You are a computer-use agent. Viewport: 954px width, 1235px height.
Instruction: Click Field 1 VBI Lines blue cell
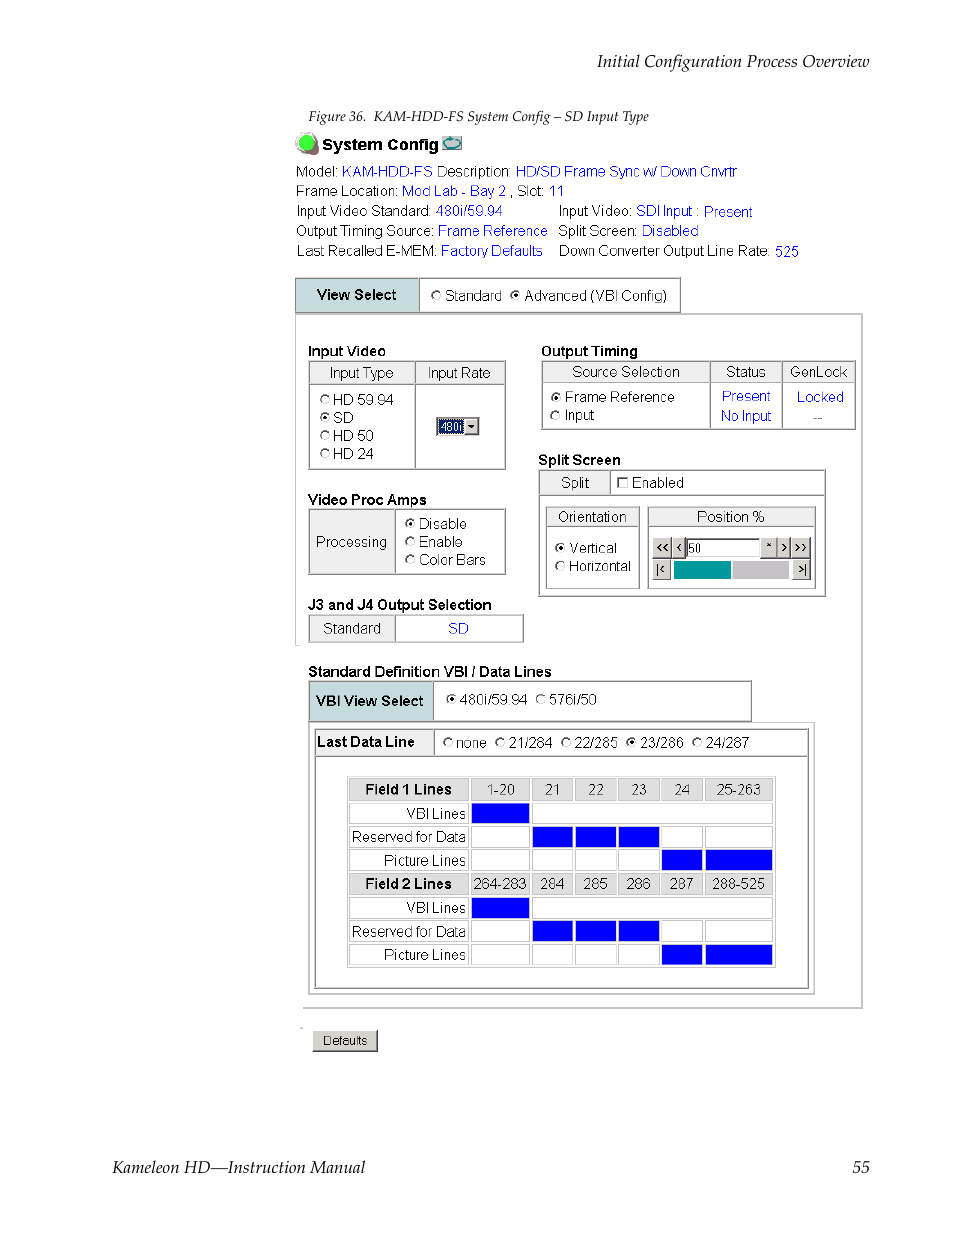tap(500, 813)
